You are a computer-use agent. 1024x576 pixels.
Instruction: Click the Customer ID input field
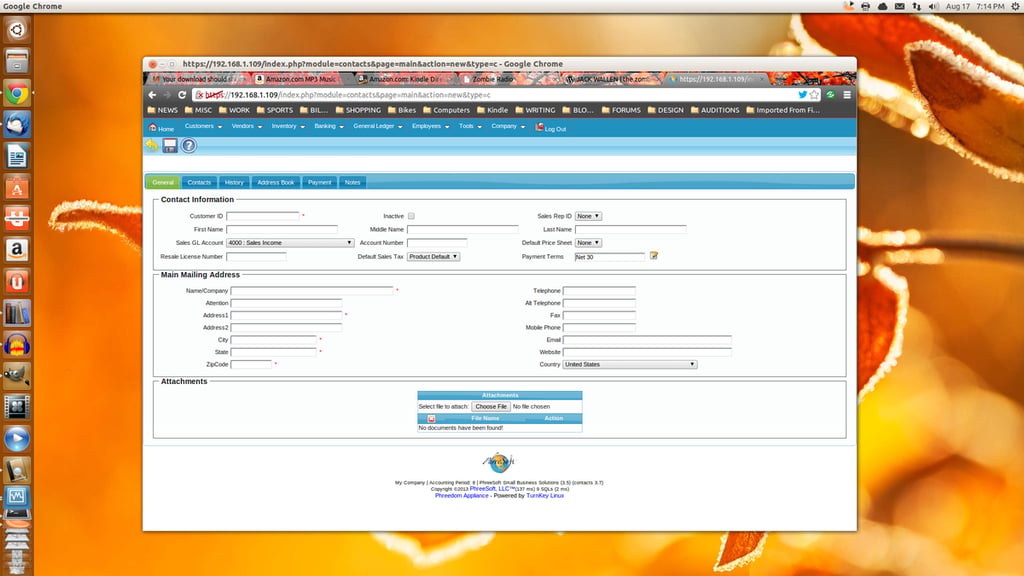[263, 216]
